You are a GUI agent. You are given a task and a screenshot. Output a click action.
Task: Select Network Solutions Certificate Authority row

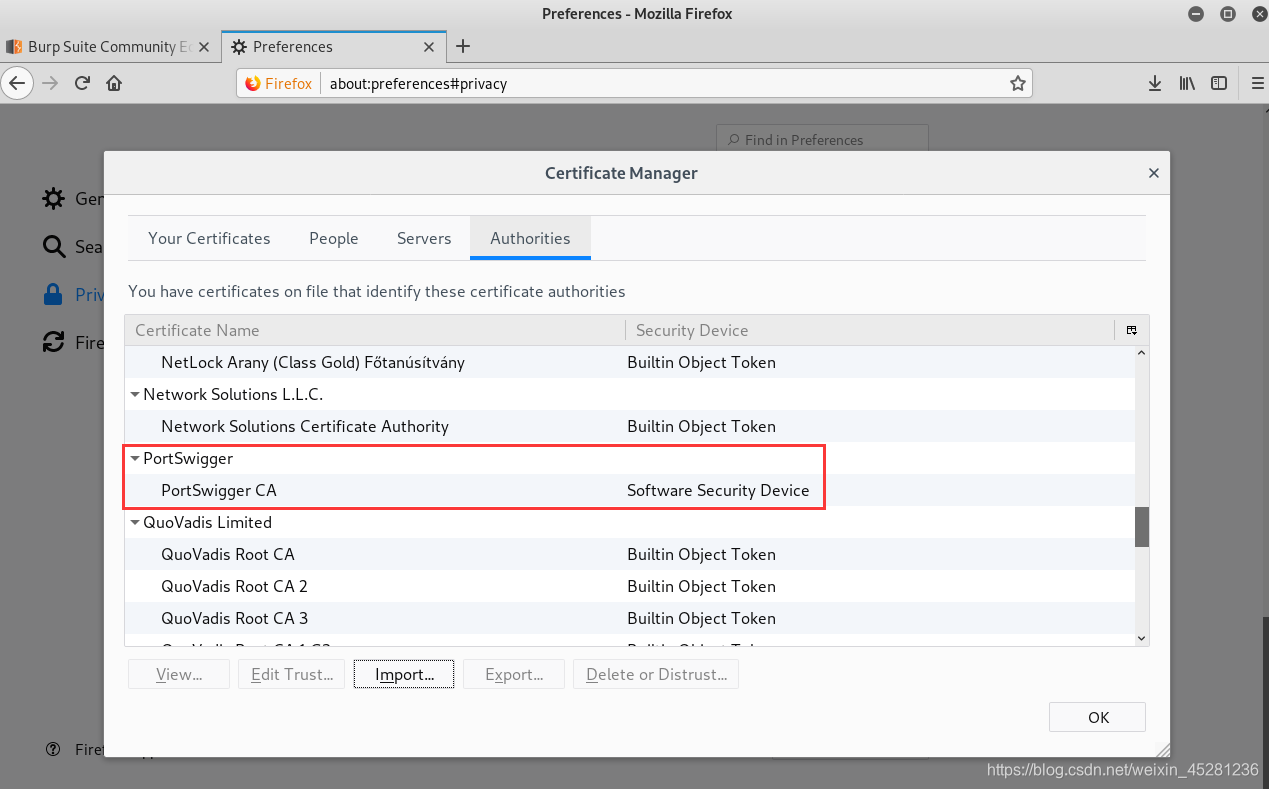pos(630,426)
